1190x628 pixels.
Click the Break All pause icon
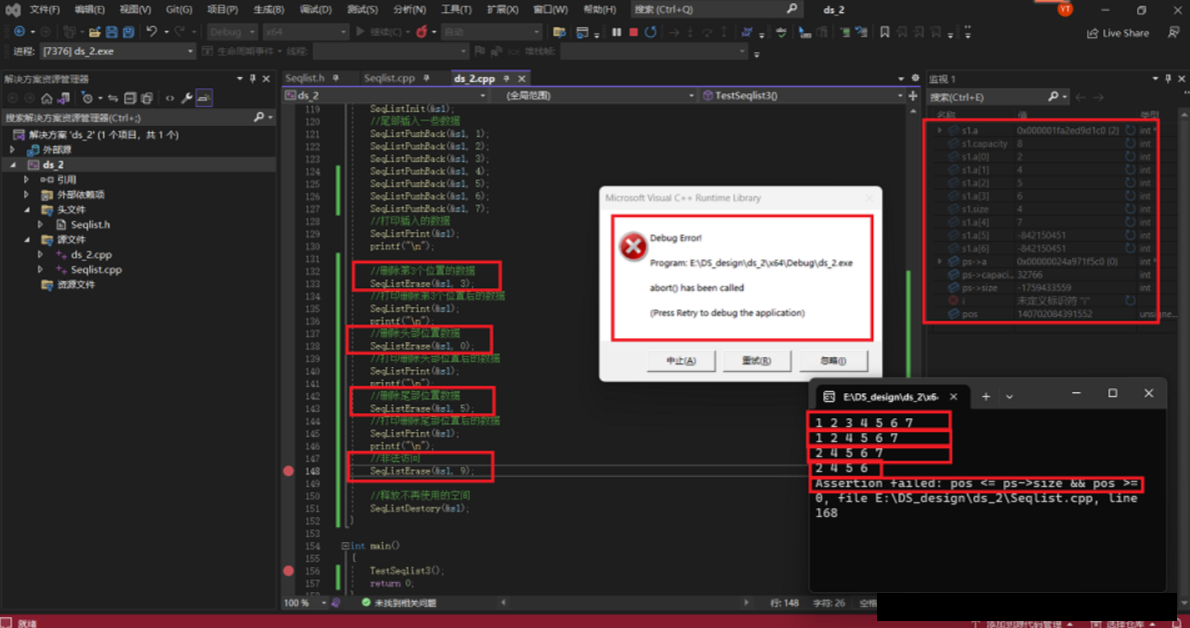pyautogui.click(x=616, y=32)
